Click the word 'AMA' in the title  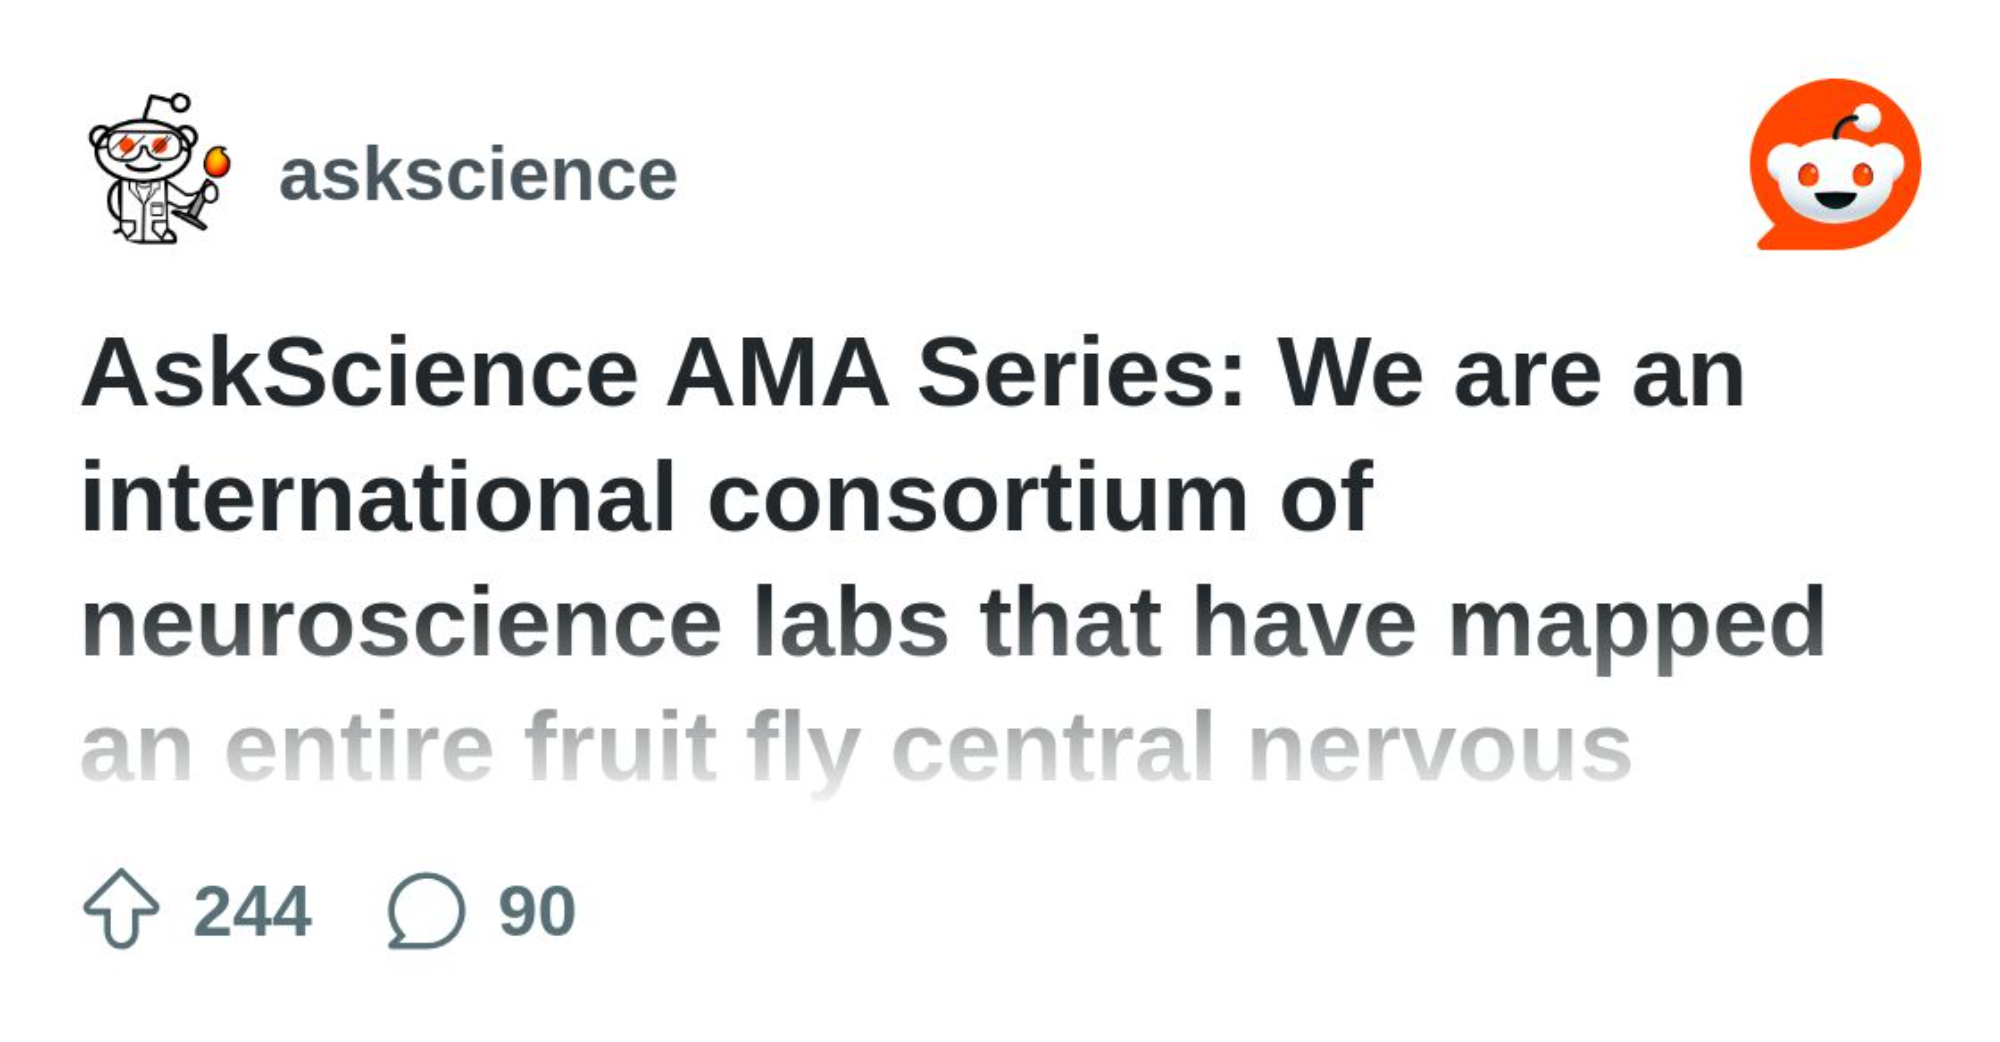pos(776,374)
